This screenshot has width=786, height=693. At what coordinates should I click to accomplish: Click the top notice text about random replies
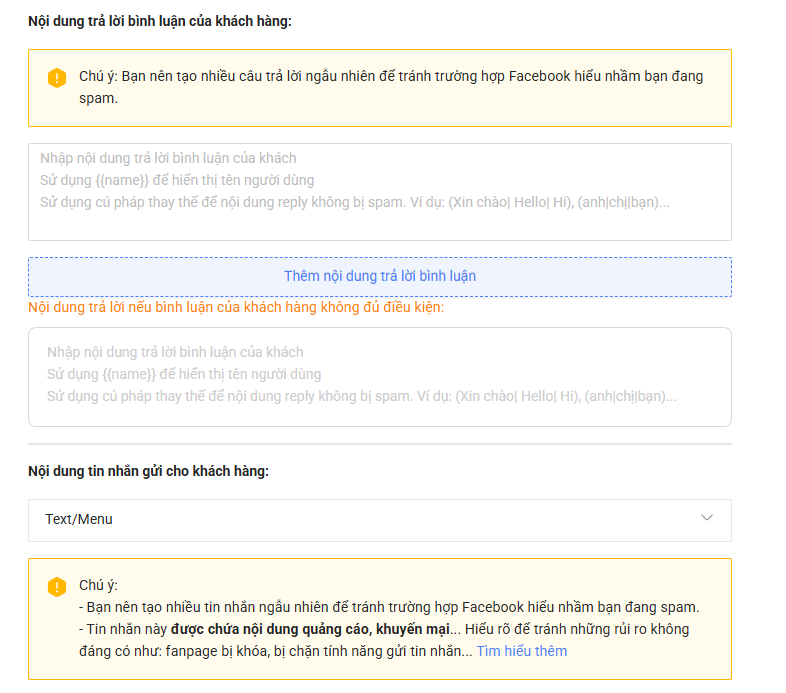point(390,77)
